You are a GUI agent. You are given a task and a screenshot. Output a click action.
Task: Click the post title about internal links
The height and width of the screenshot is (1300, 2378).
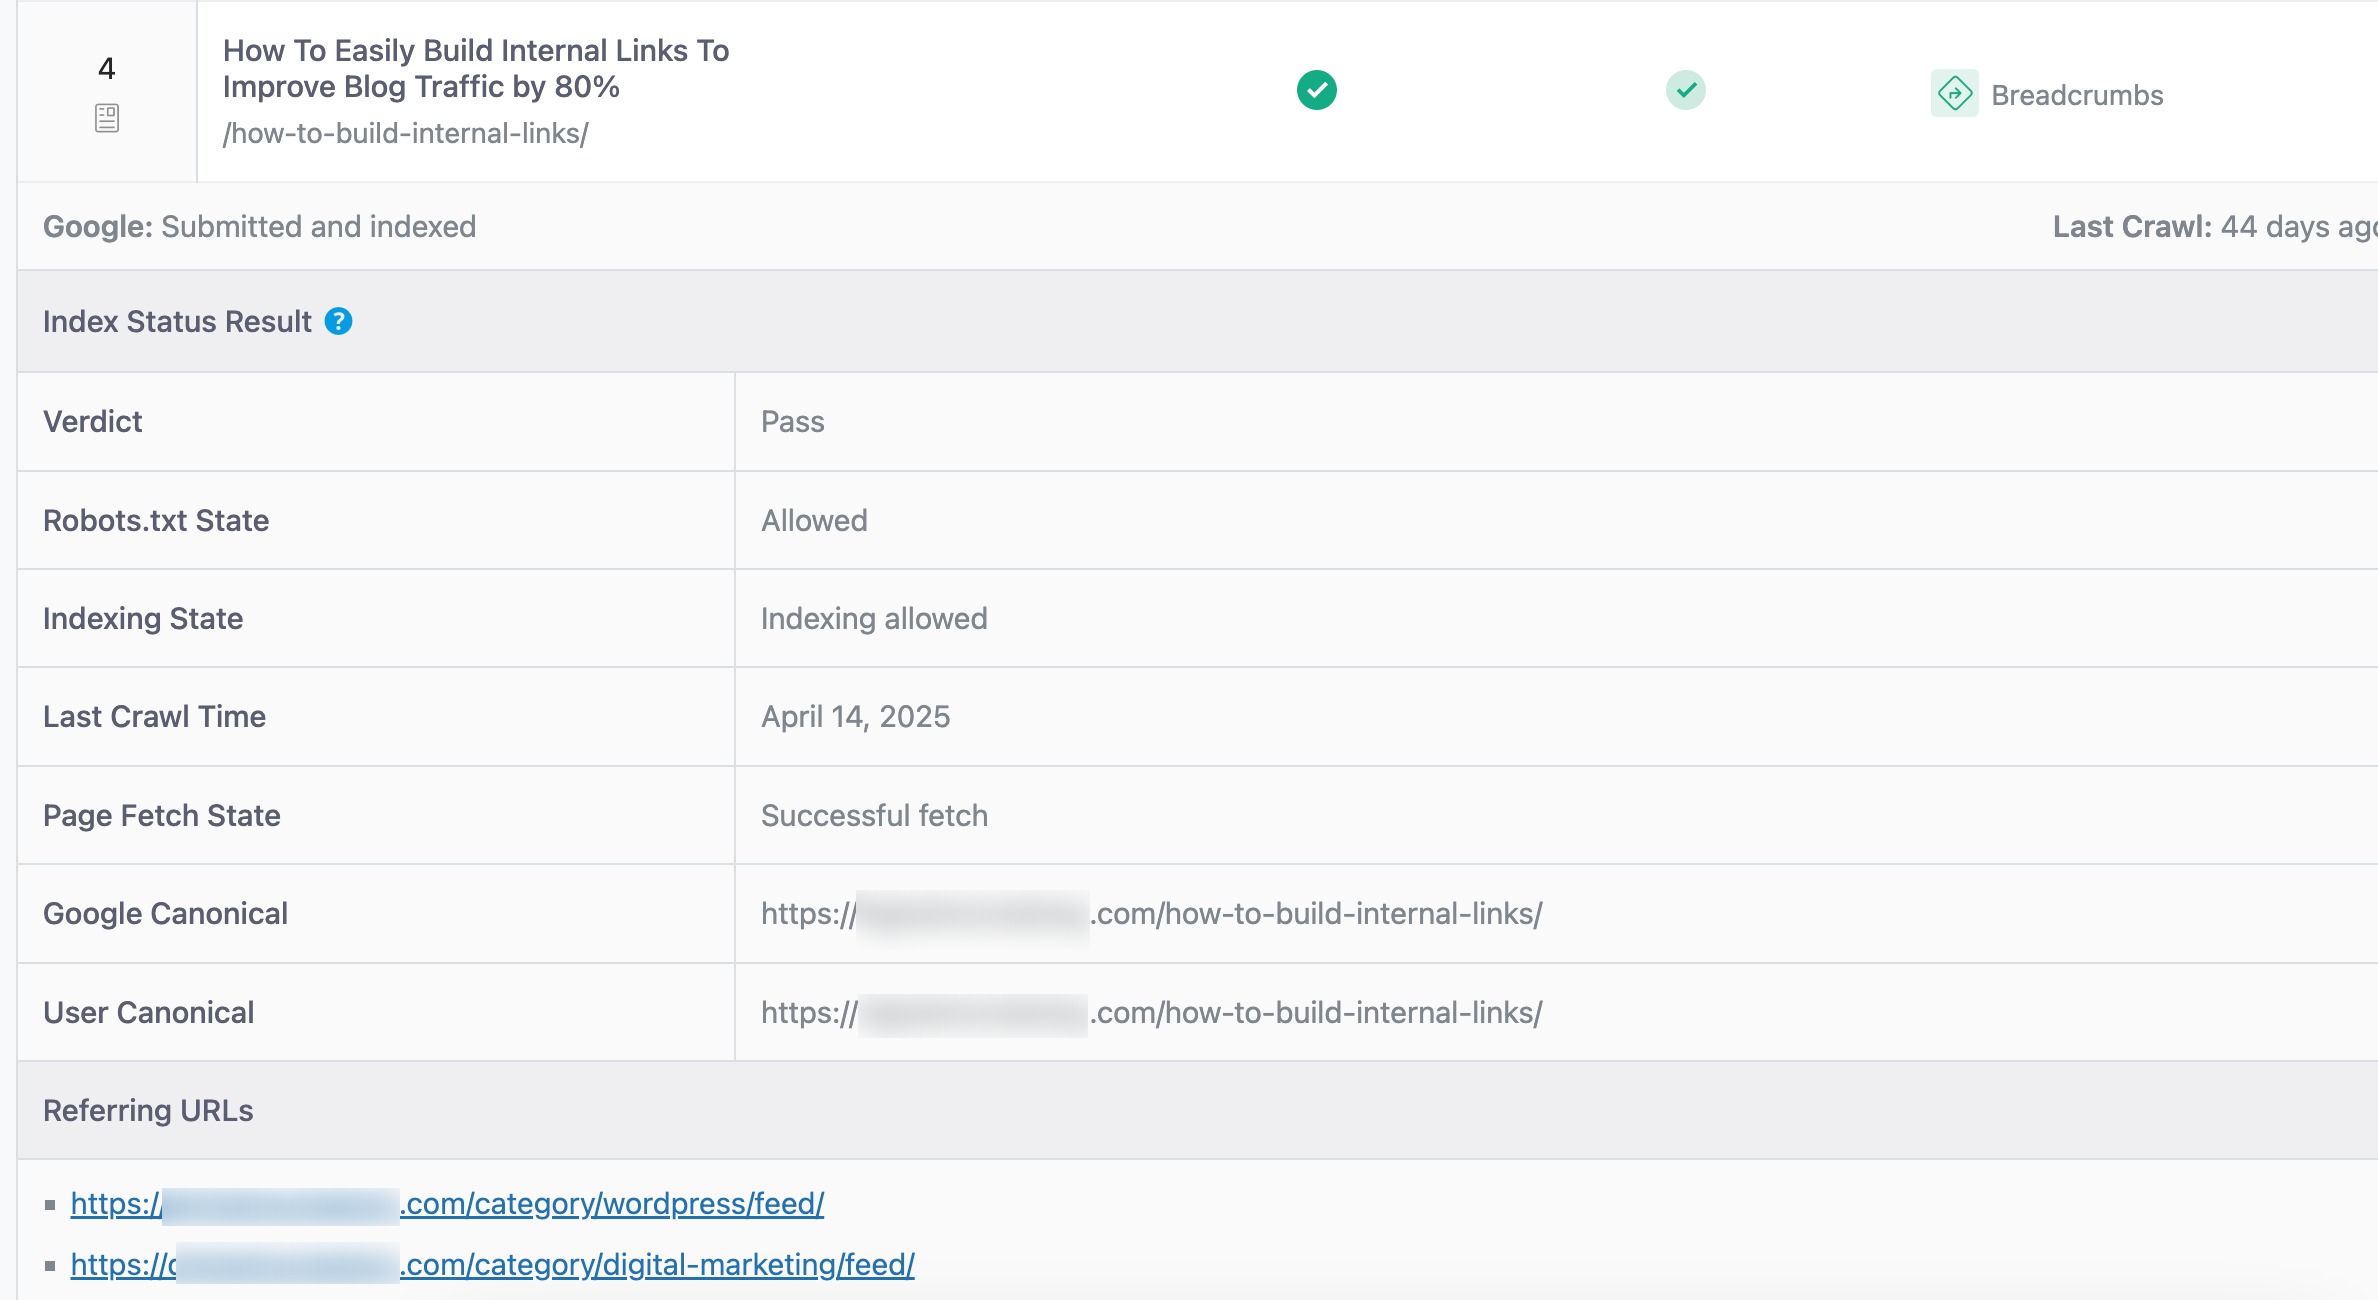click(x=475, y=68)
